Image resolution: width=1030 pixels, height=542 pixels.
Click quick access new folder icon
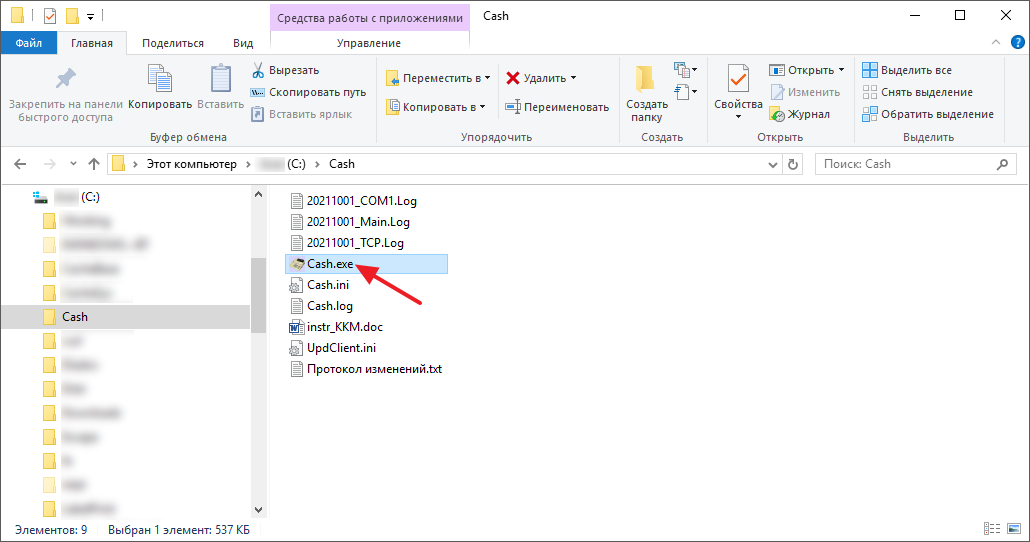[x=72, y=16]
